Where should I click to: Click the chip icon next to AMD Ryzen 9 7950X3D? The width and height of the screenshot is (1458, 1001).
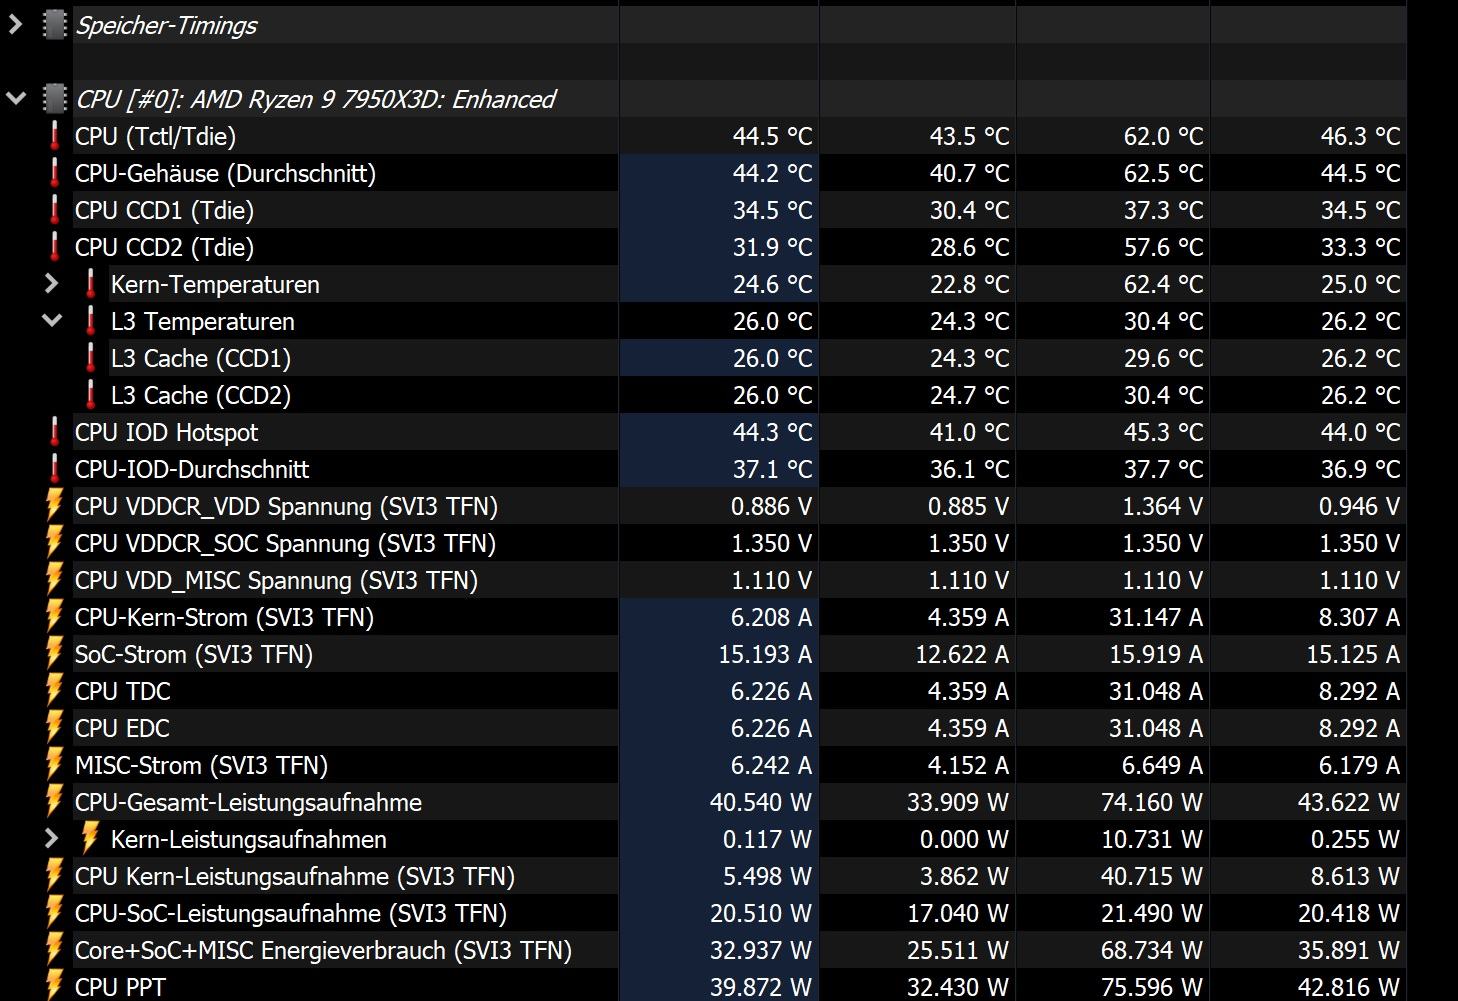click(x=55, y=99)
